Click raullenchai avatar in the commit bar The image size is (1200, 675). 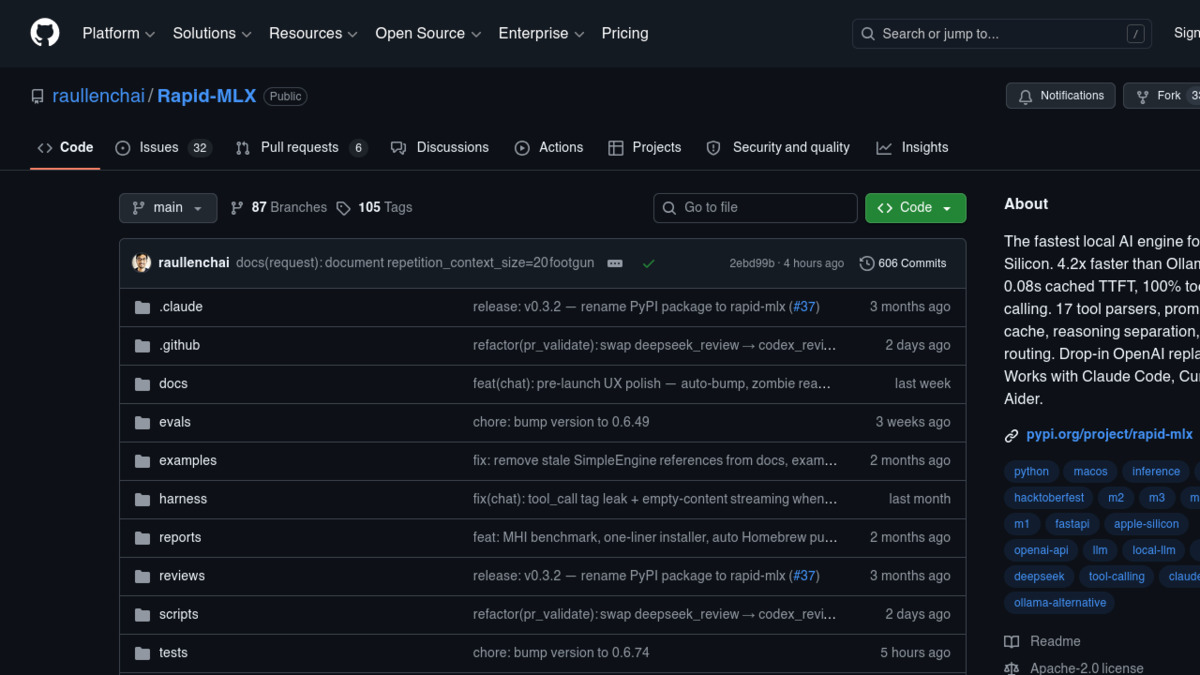click(x=141, y=263)
